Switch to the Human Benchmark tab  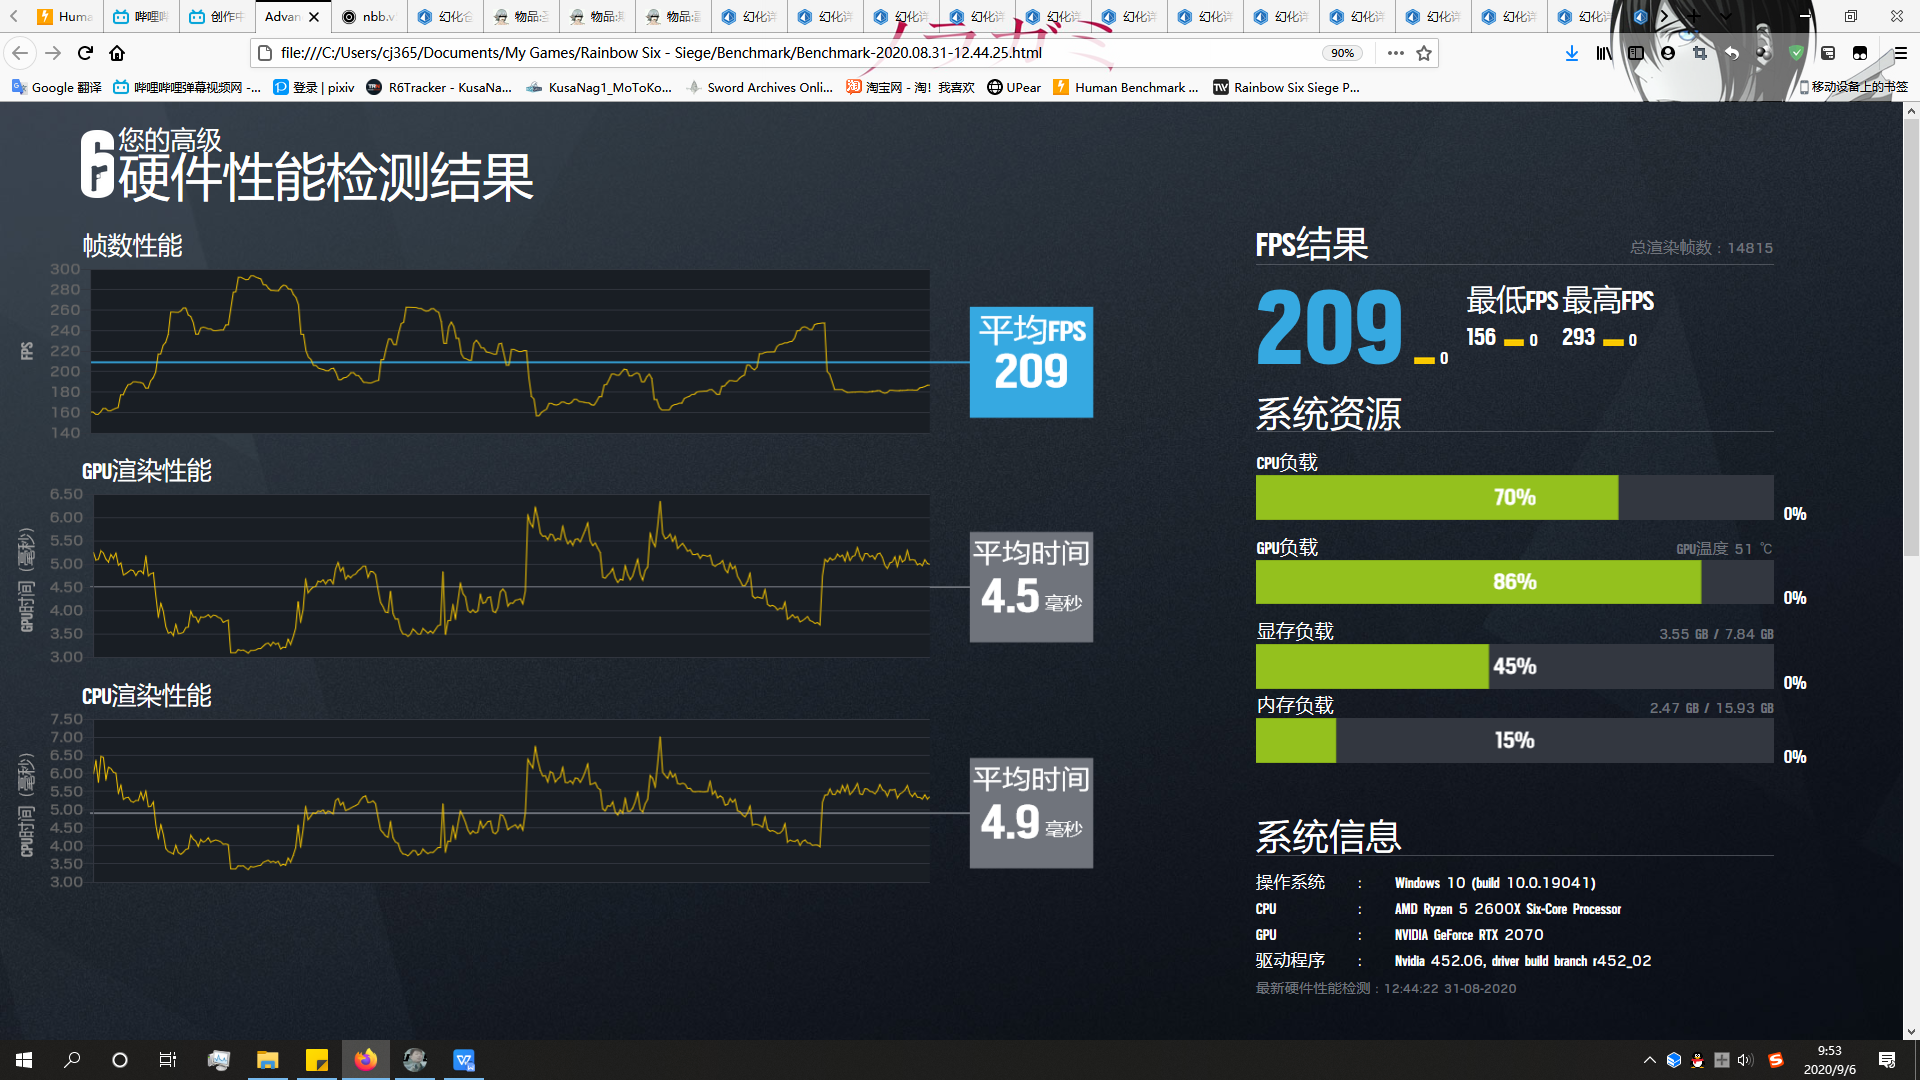pyautogui.click(x=65, y=17)
